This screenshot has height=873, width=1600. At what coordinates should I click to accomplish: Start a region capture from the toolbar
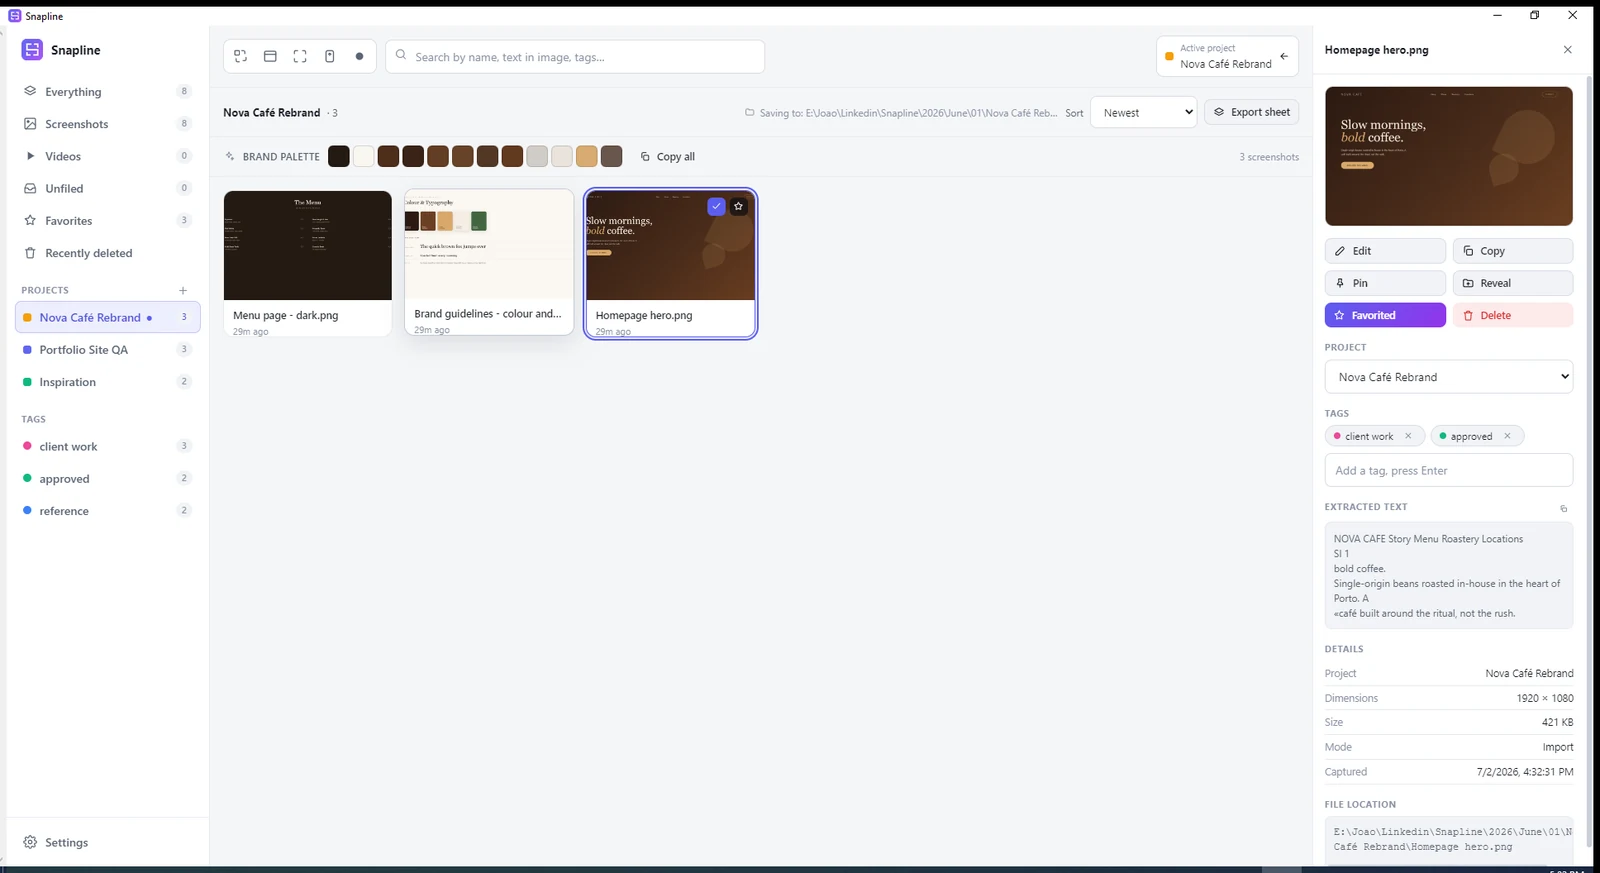[x=240, y=57]
